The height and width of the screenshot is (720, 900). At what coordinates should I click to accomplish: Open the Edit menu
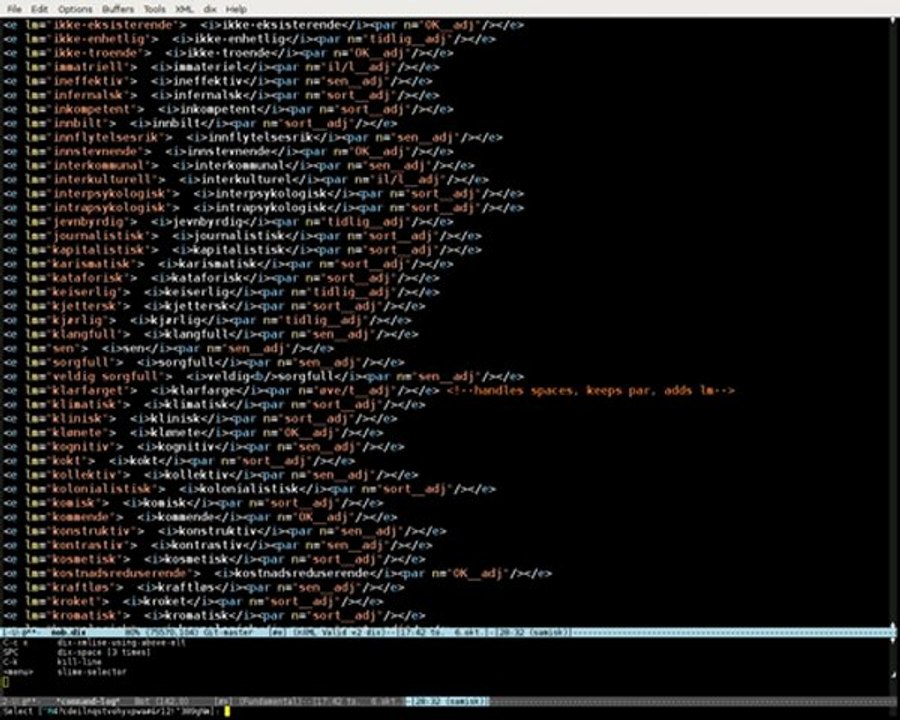click(39, 9)
